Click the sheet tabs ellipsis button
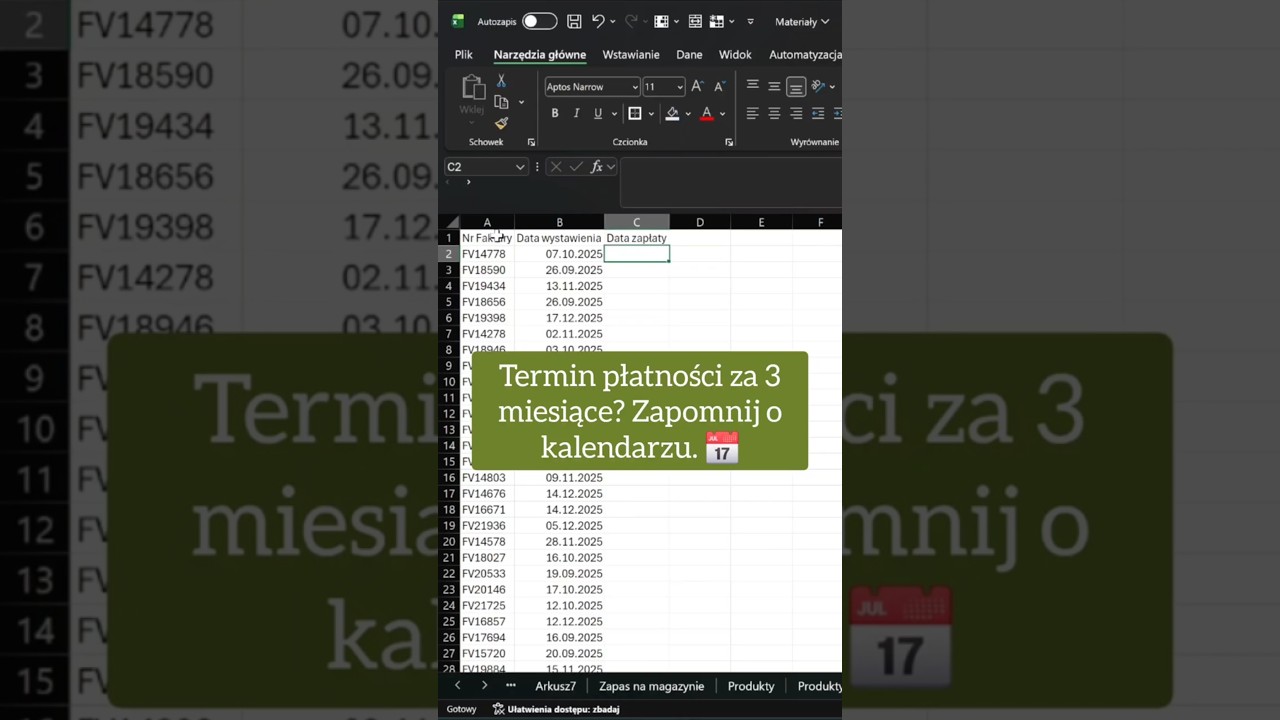This screenshot has height=720, width=1280. pos(511,686)
